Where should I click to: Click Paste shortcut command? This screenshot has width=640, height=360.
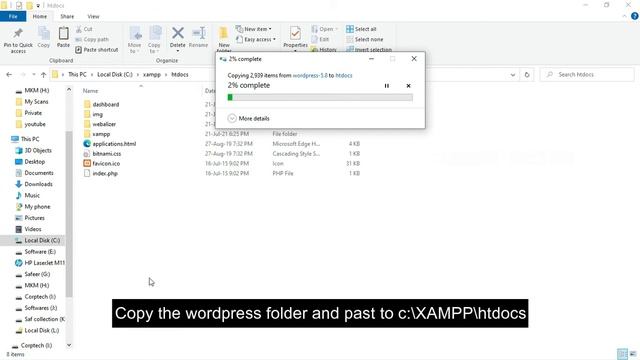click(x=97, y=50)
